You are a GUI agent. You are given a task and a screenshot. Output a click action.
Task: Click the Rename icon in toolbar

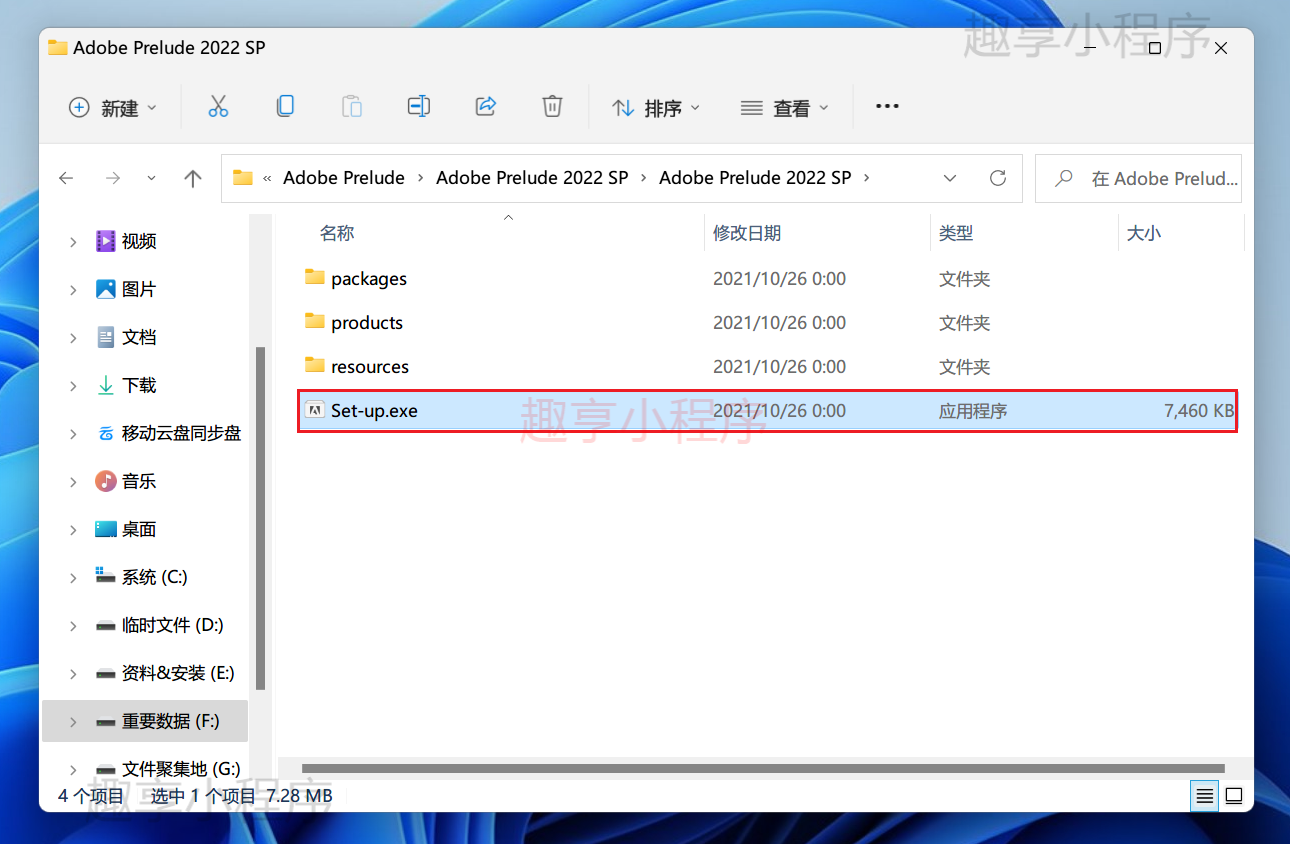pyautogui.click(x=419, y=106)
